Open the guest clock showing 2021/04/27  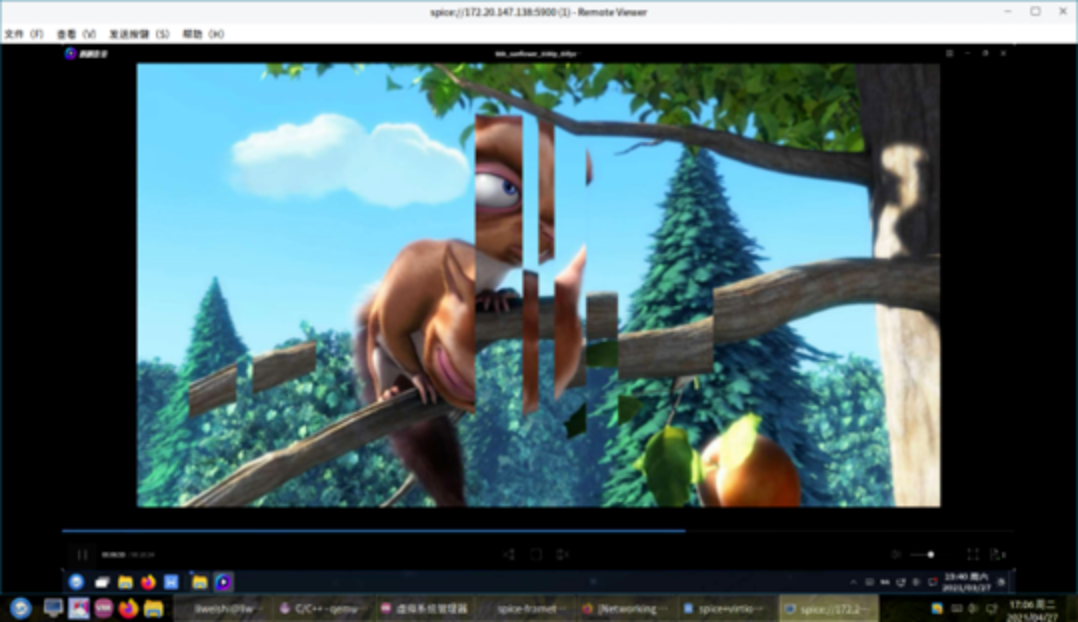(966, 582)
